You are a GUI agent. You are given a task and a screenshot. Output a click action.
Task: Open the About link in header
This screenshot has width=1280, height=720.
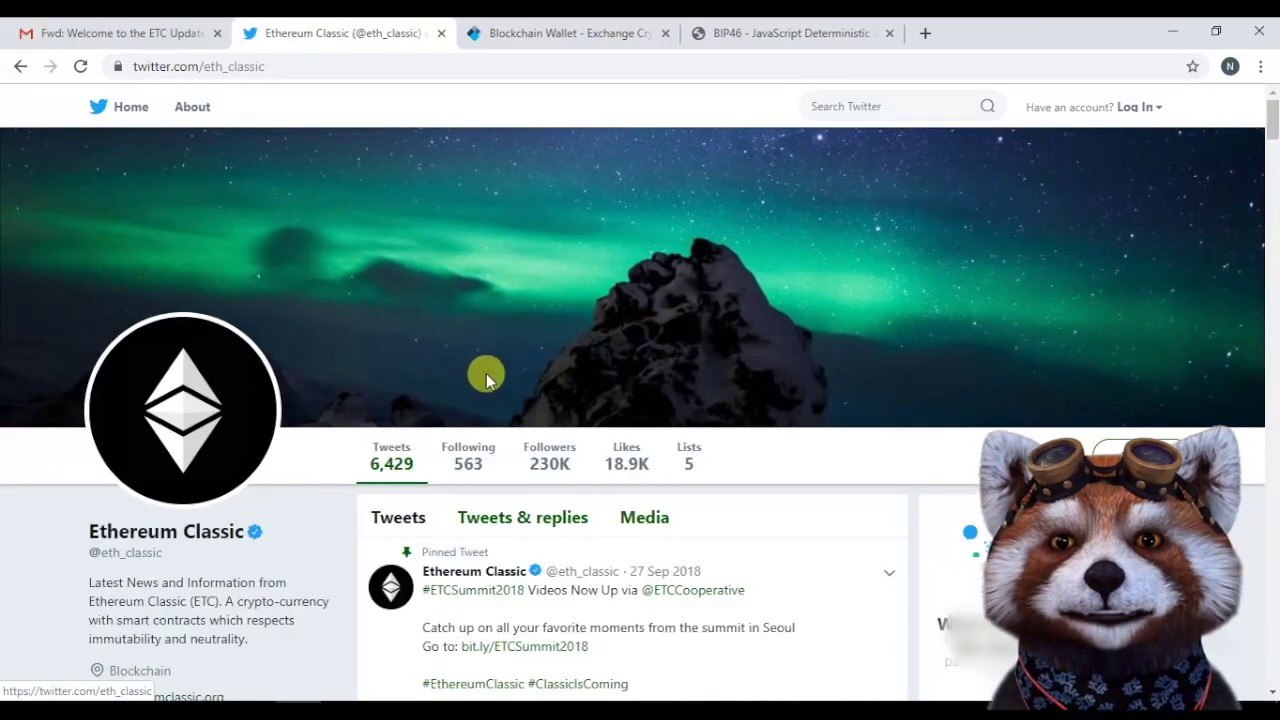[192, 107]
